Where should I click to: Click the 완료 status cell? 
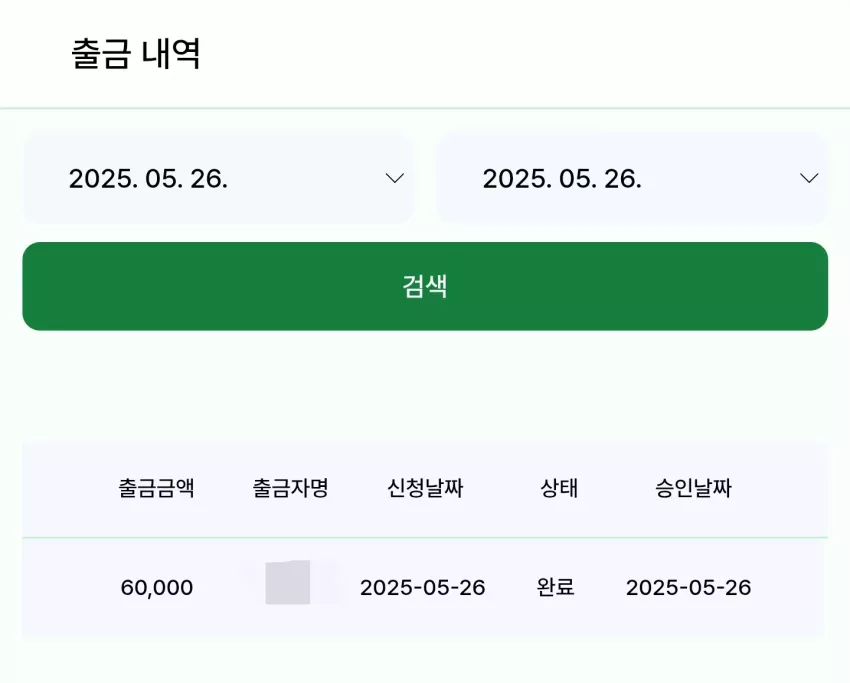555,587
